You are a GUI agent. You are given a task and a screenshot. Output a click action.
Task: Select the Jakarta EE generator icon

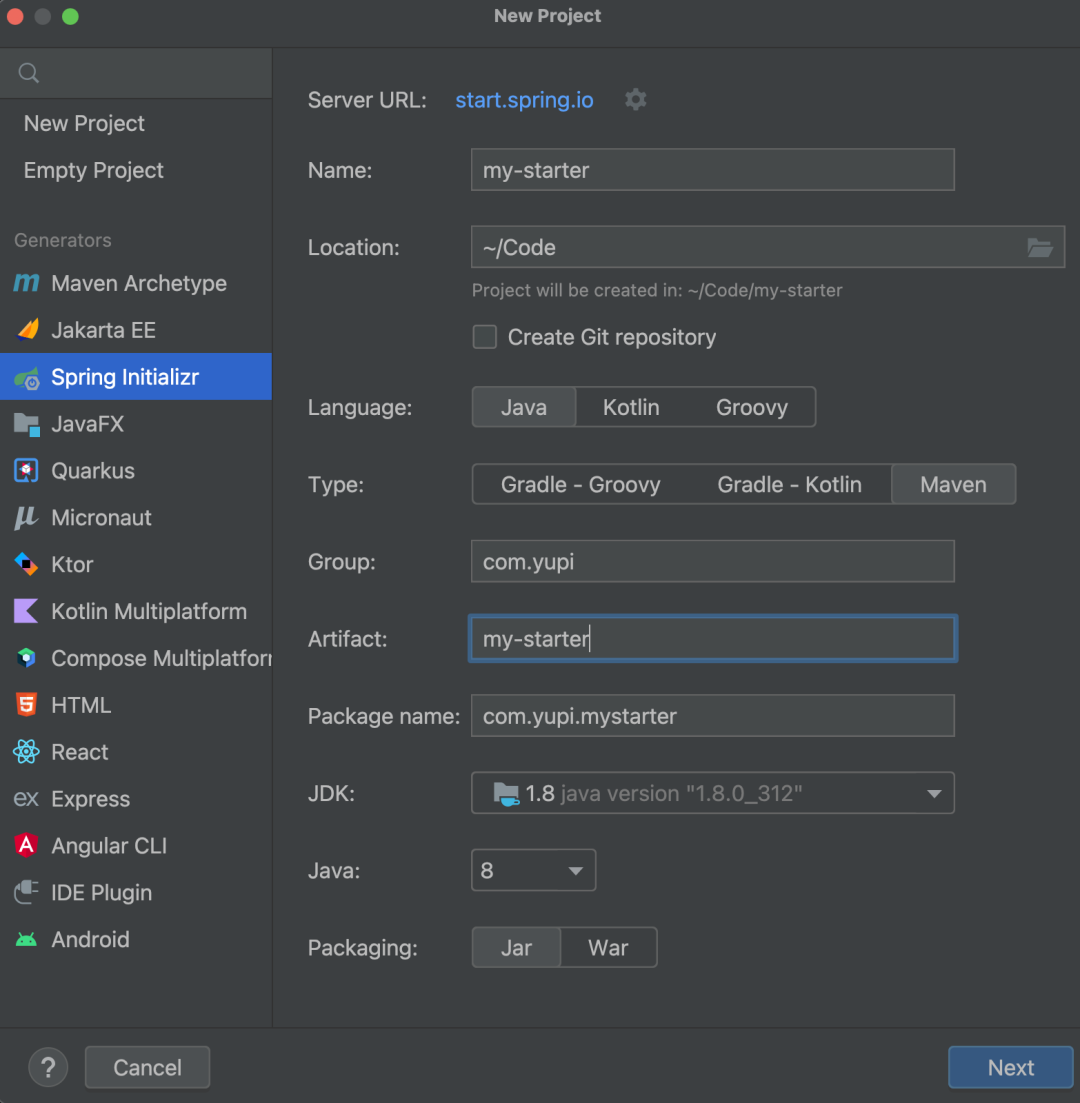click(27, 330)
